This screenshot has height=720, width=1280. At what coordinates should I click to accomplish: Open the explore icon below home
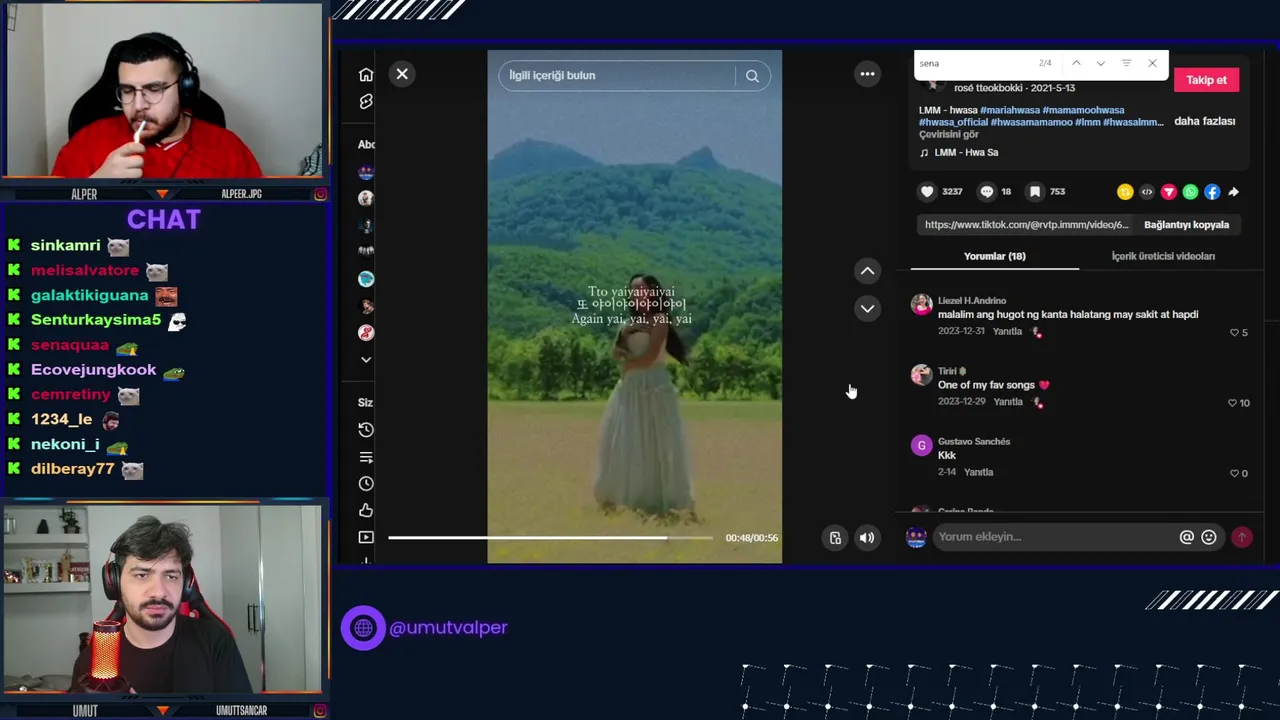click(x=366, y=102)
